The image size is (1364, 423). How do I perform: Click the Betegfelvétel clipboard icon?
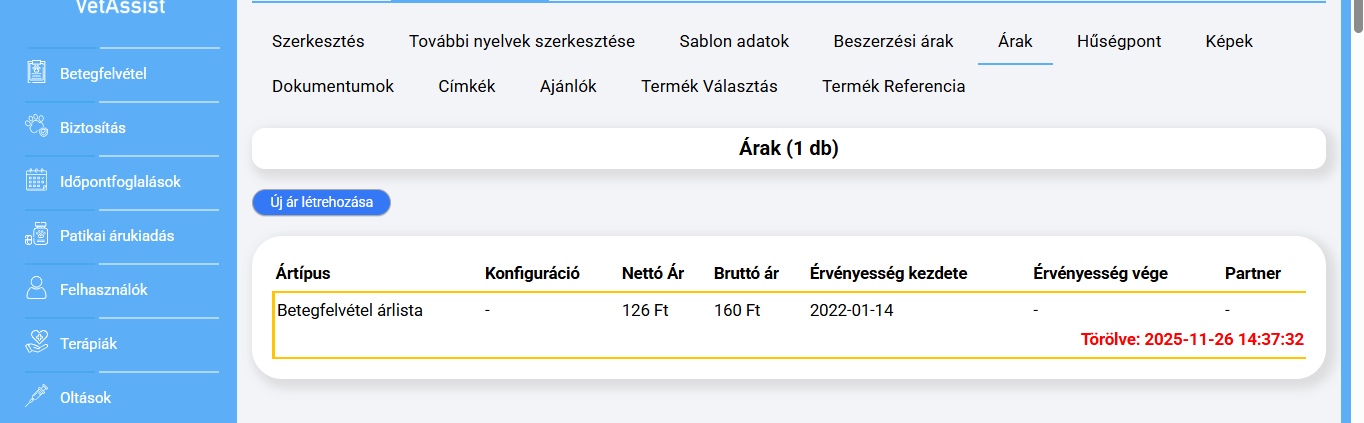click(x=37, y=73)
